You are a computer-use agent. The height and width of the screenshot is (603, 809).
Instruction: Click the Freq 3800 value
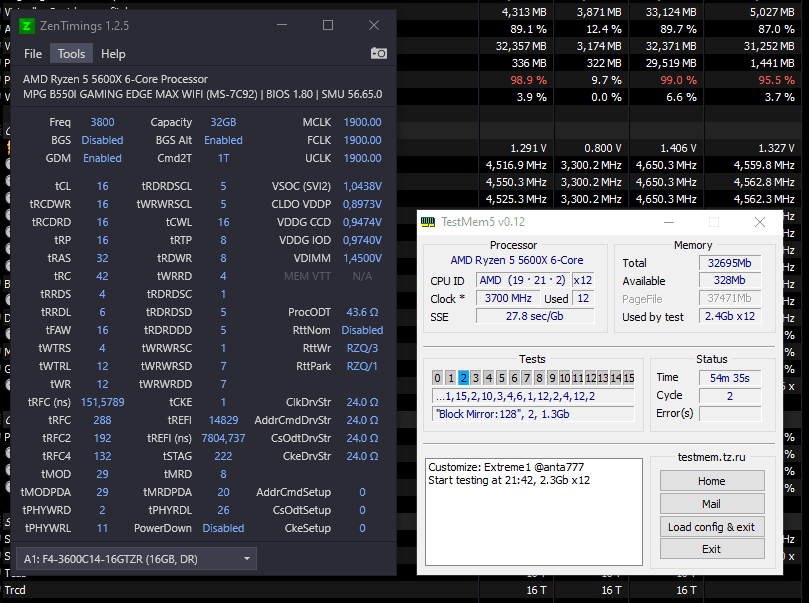pos(102,122)
